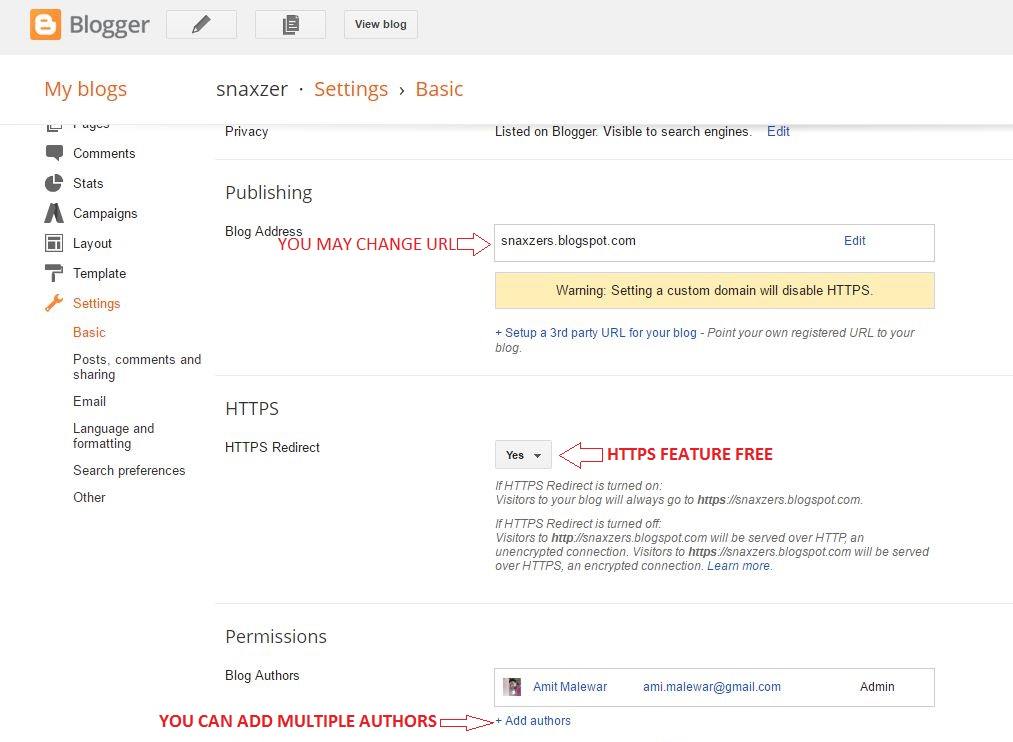Open Other settings submenu item

coord(89,497)
